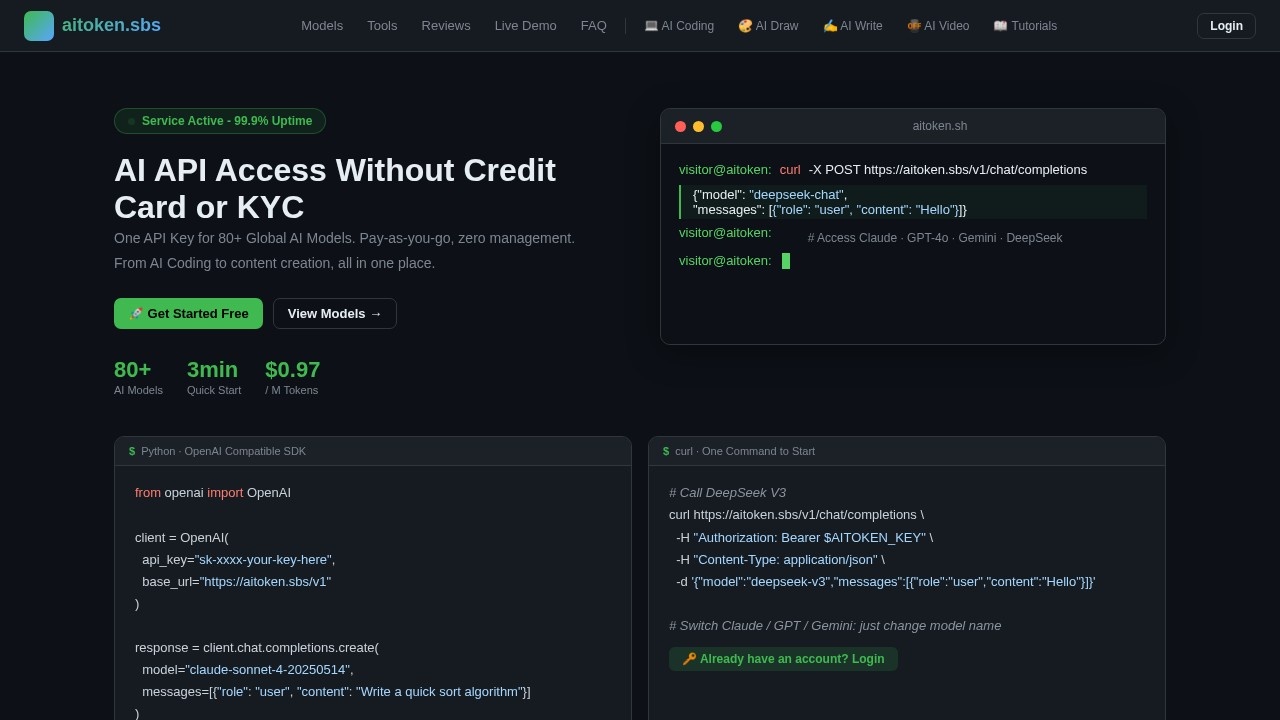This screenshot has width=1280, height=720.
Task: Open the AI Video nav link
Action: 938,26
